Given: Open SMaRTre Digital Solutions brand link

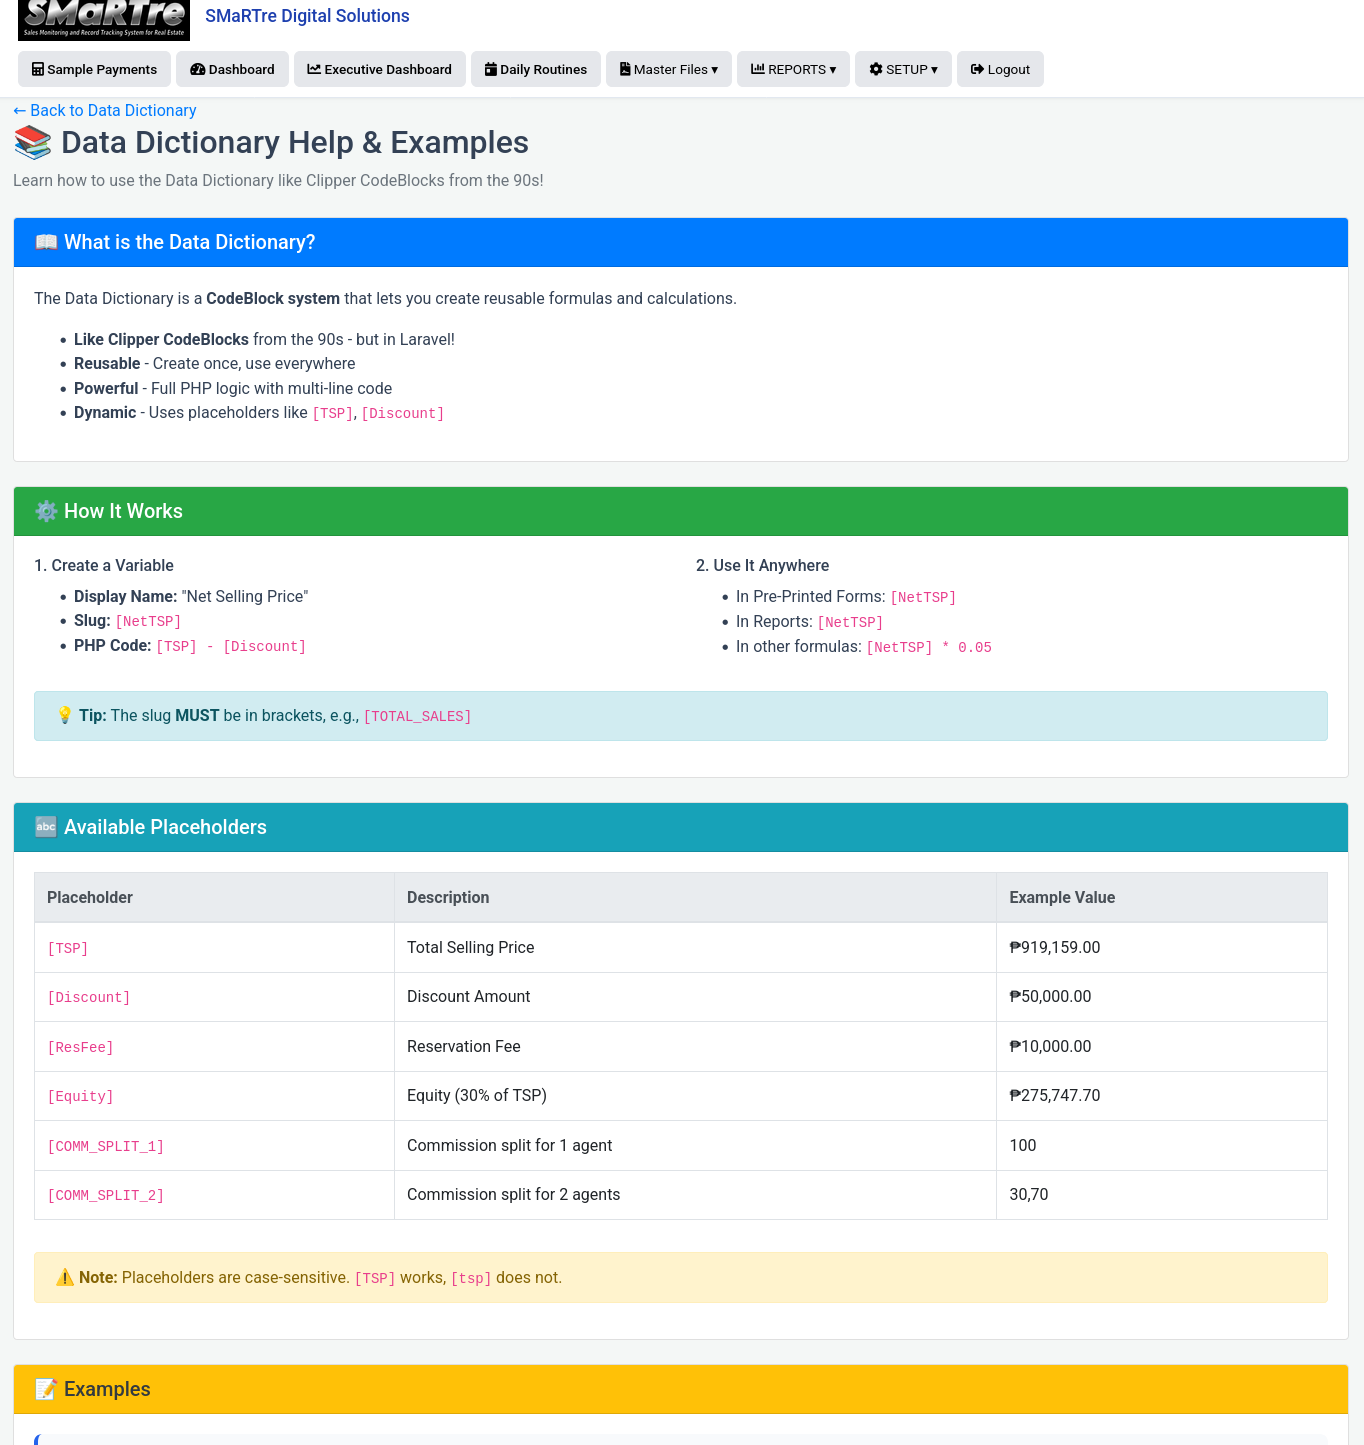Looking at the screenshot, I should 307,16.
